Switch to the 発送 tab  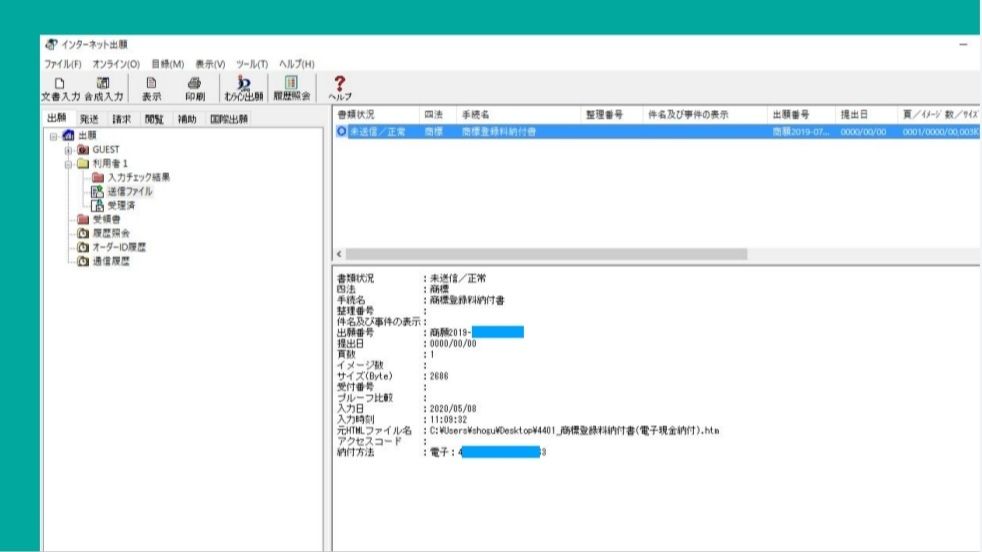[91, 118]
